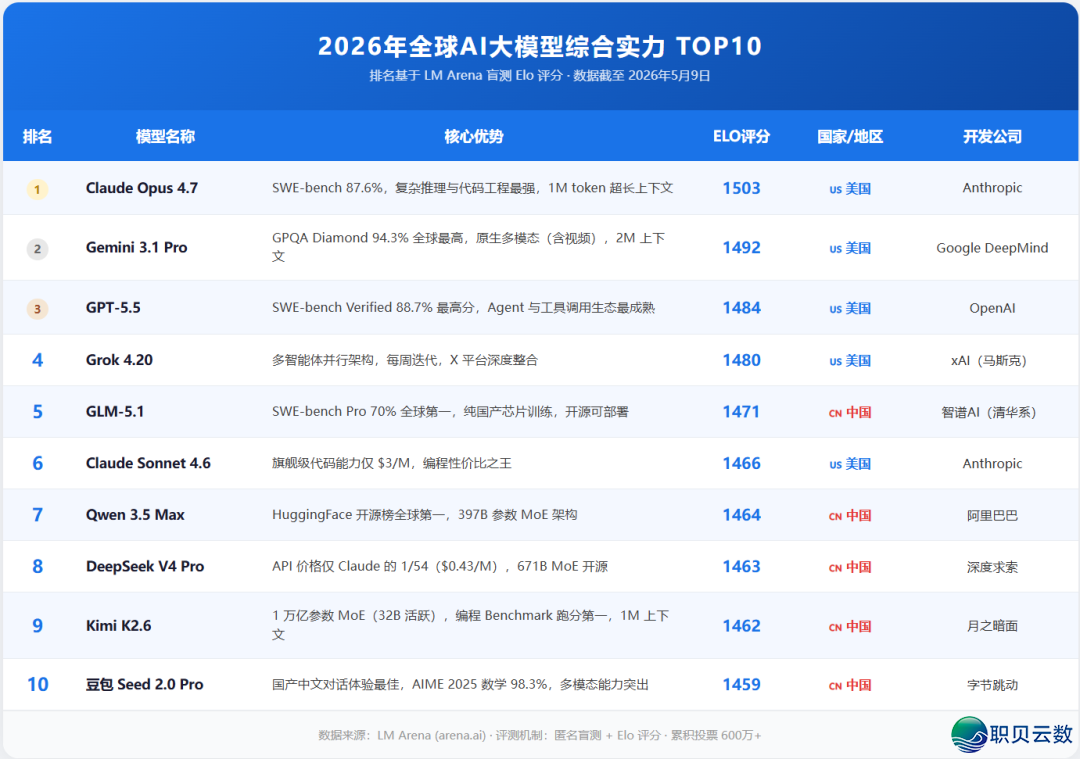
Task: Select the 核心优势 column header
Action: coord(474,136)
